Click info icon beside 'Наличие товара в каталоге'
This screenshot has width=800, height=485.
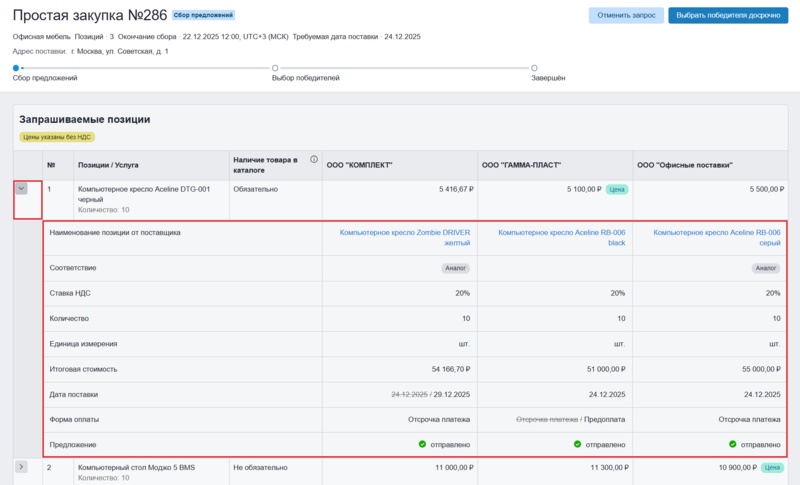(x=314, y=159)
